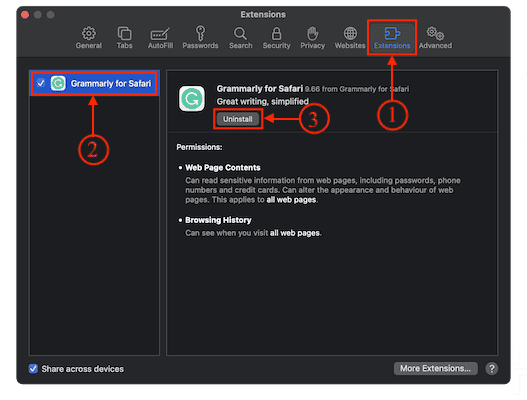Viewport: 527px width, 400px height.
Task: Click the Extensions window title bar
Action: pos(263,14)
